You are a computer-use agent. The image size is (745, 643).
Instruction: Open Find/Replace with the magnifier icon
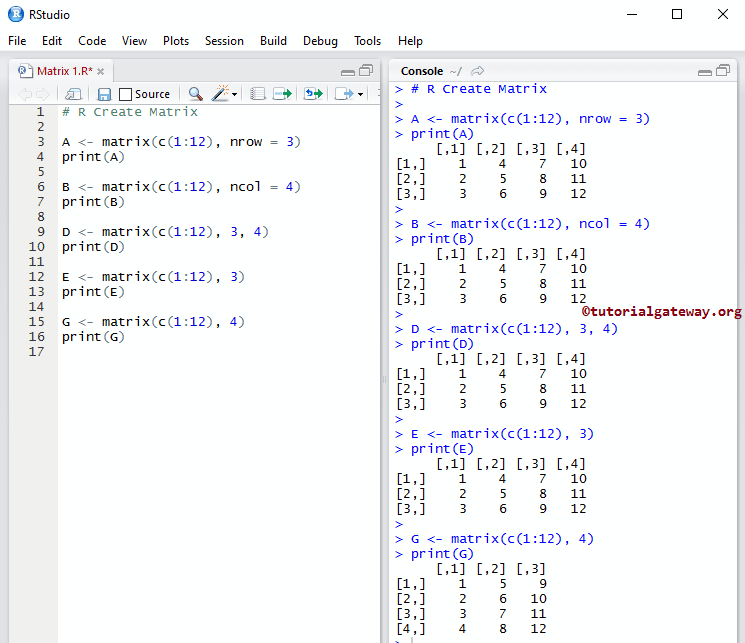tap(195, 94)
